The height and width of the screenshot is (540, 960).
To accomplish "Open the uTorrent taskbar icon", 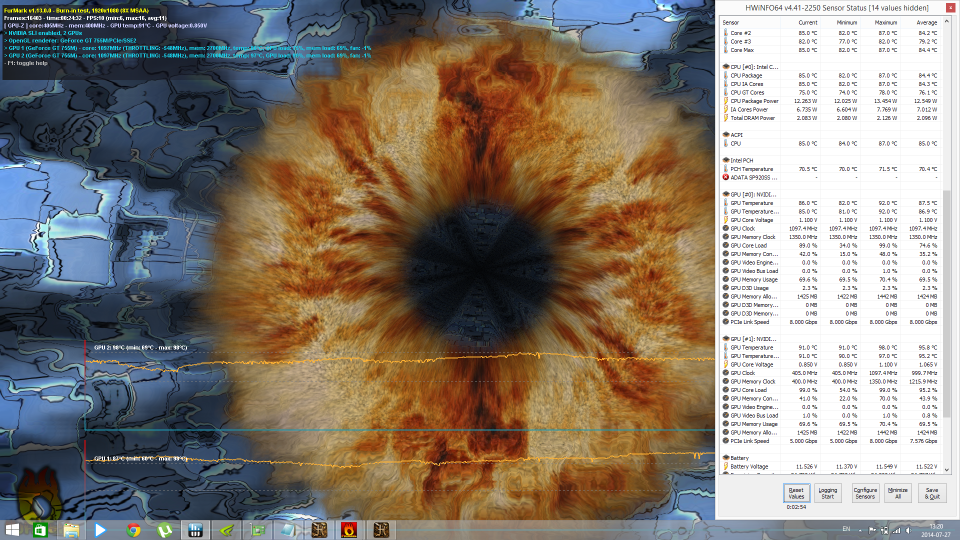I will pos(164,530).
